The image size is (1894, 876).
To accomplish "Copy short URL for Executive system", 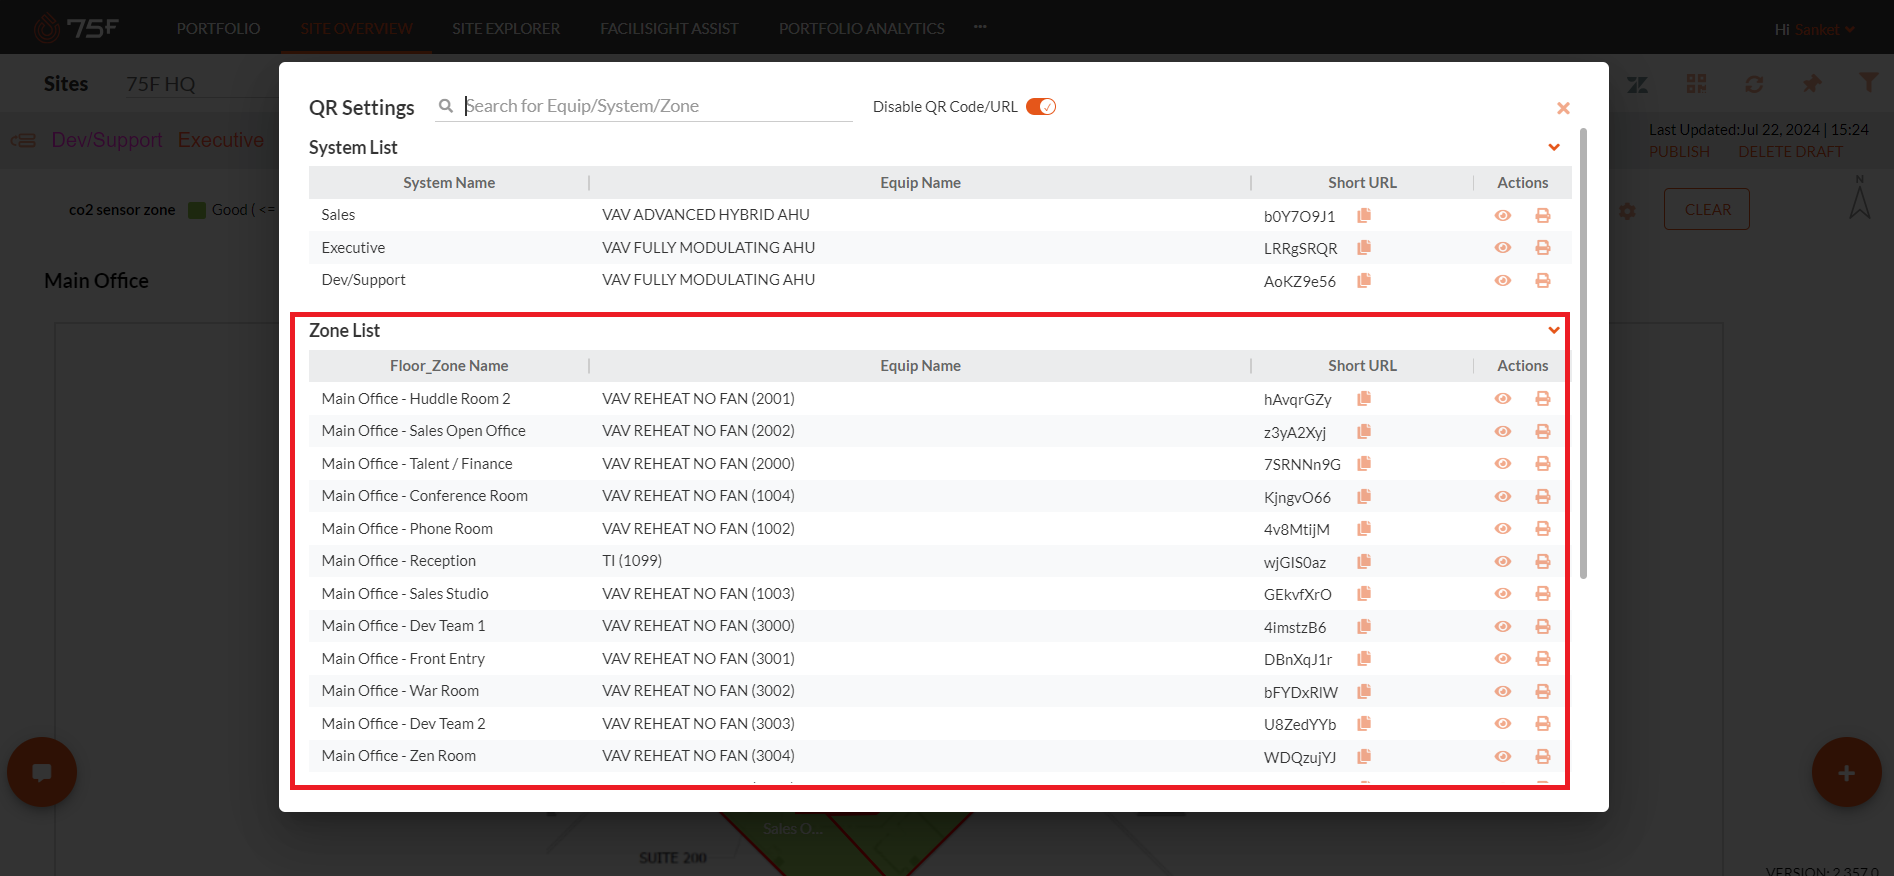I will point(1364,248).
